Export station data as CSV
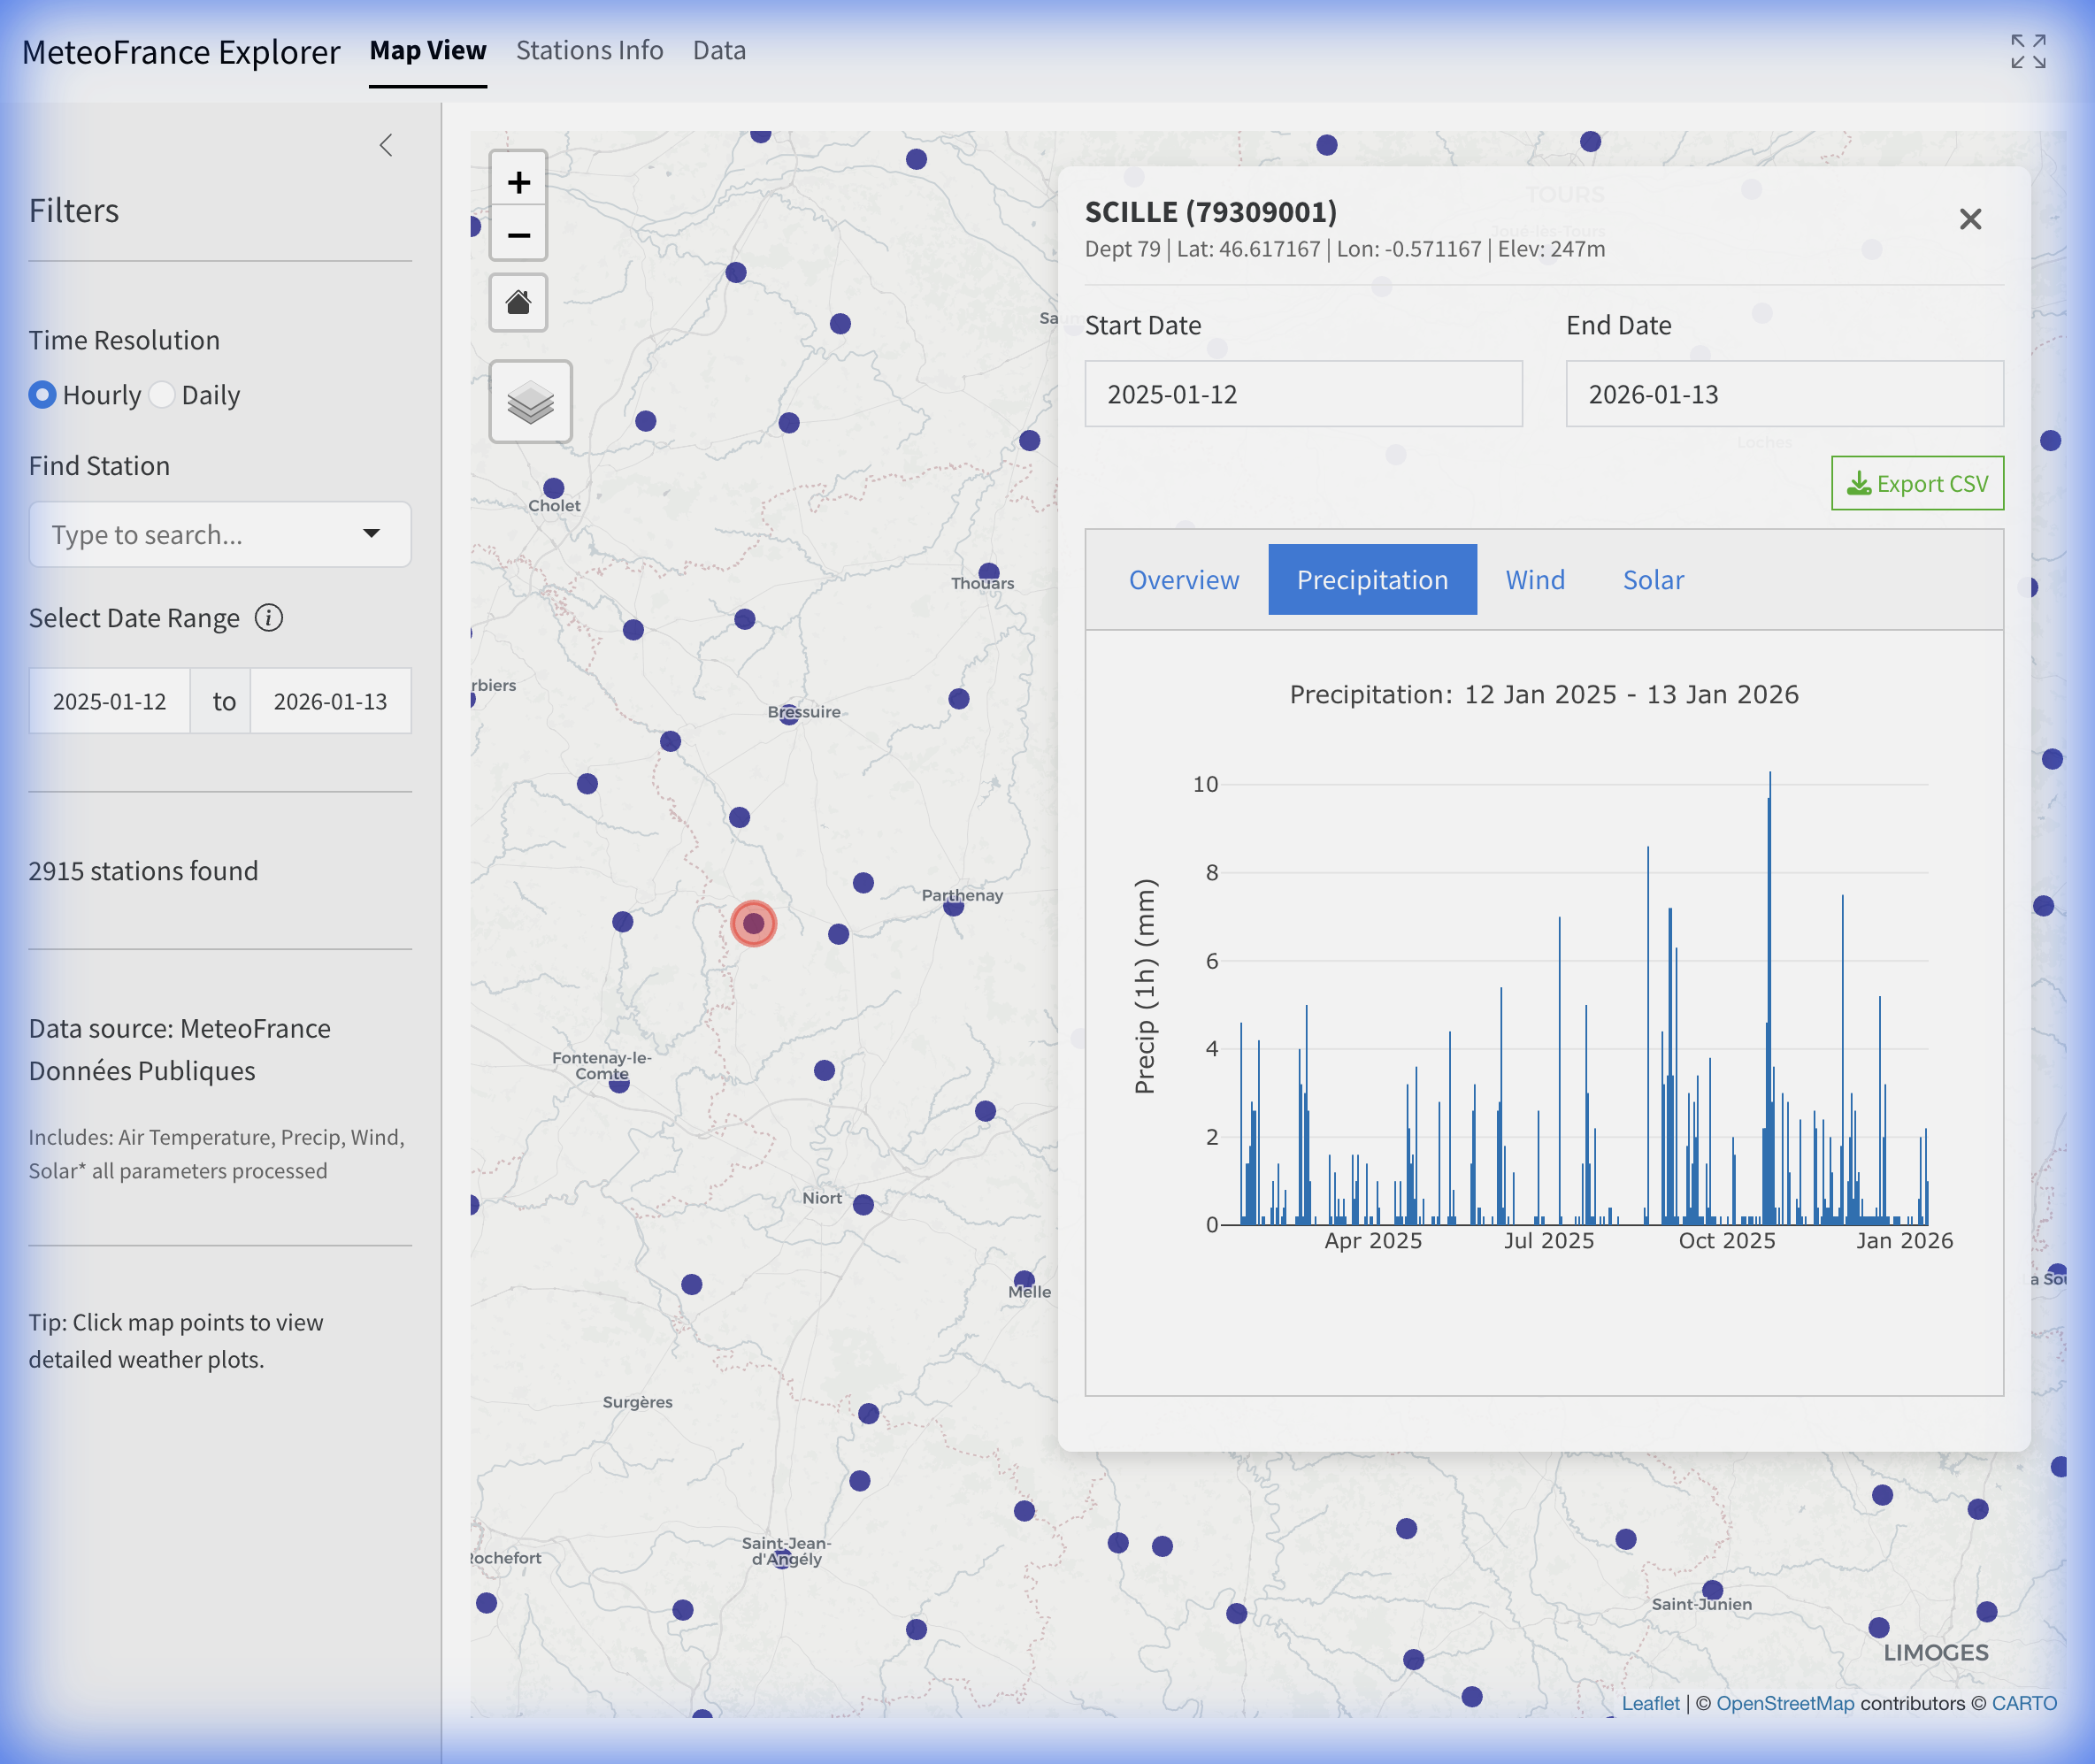This screenshot has height=1764, width=2095. 1916,484
